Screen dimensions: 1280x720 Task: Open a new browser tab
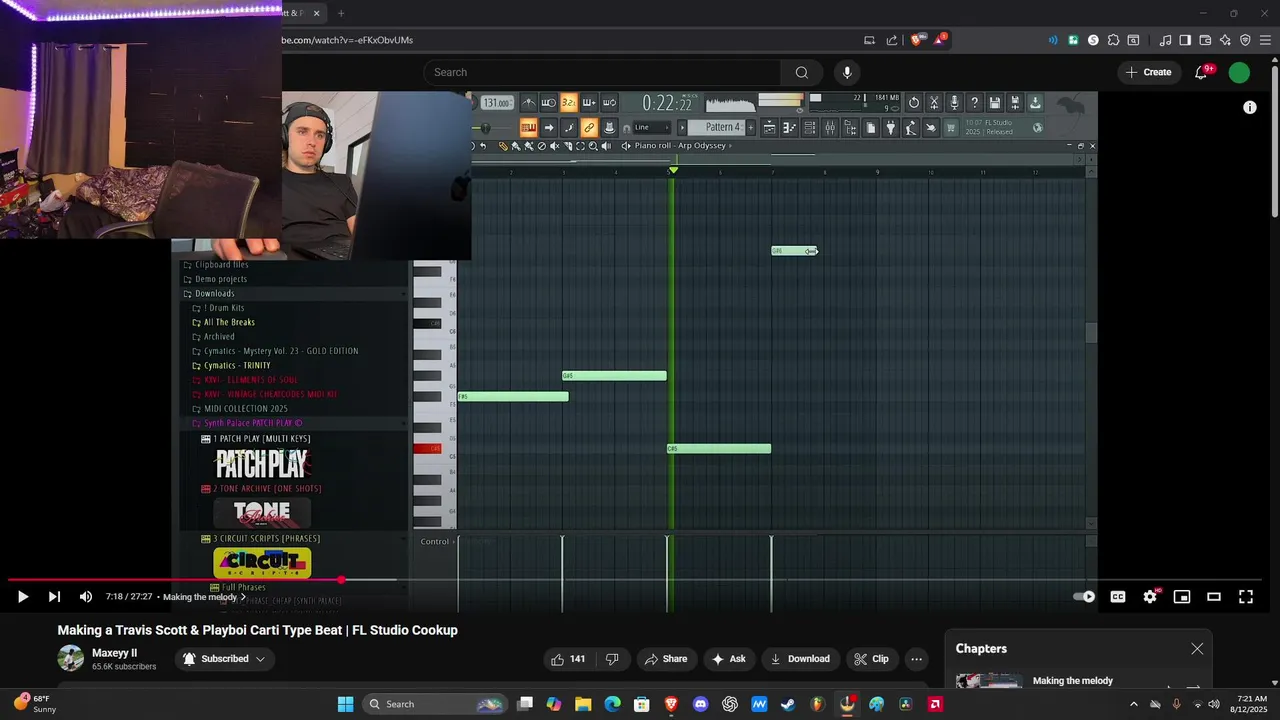pyautogui.click(x=341, y=13)
